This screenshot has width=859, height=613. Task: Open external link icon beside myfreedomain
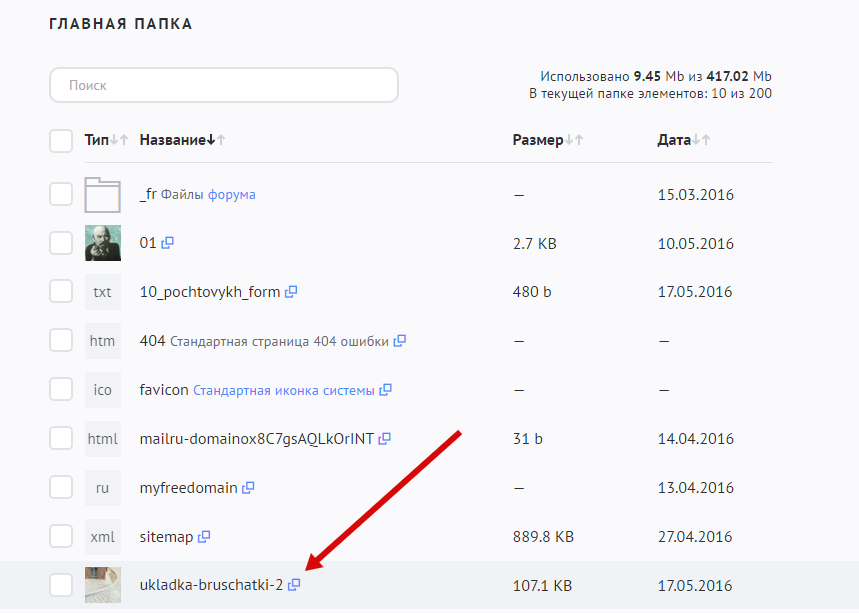pos(248,487)
